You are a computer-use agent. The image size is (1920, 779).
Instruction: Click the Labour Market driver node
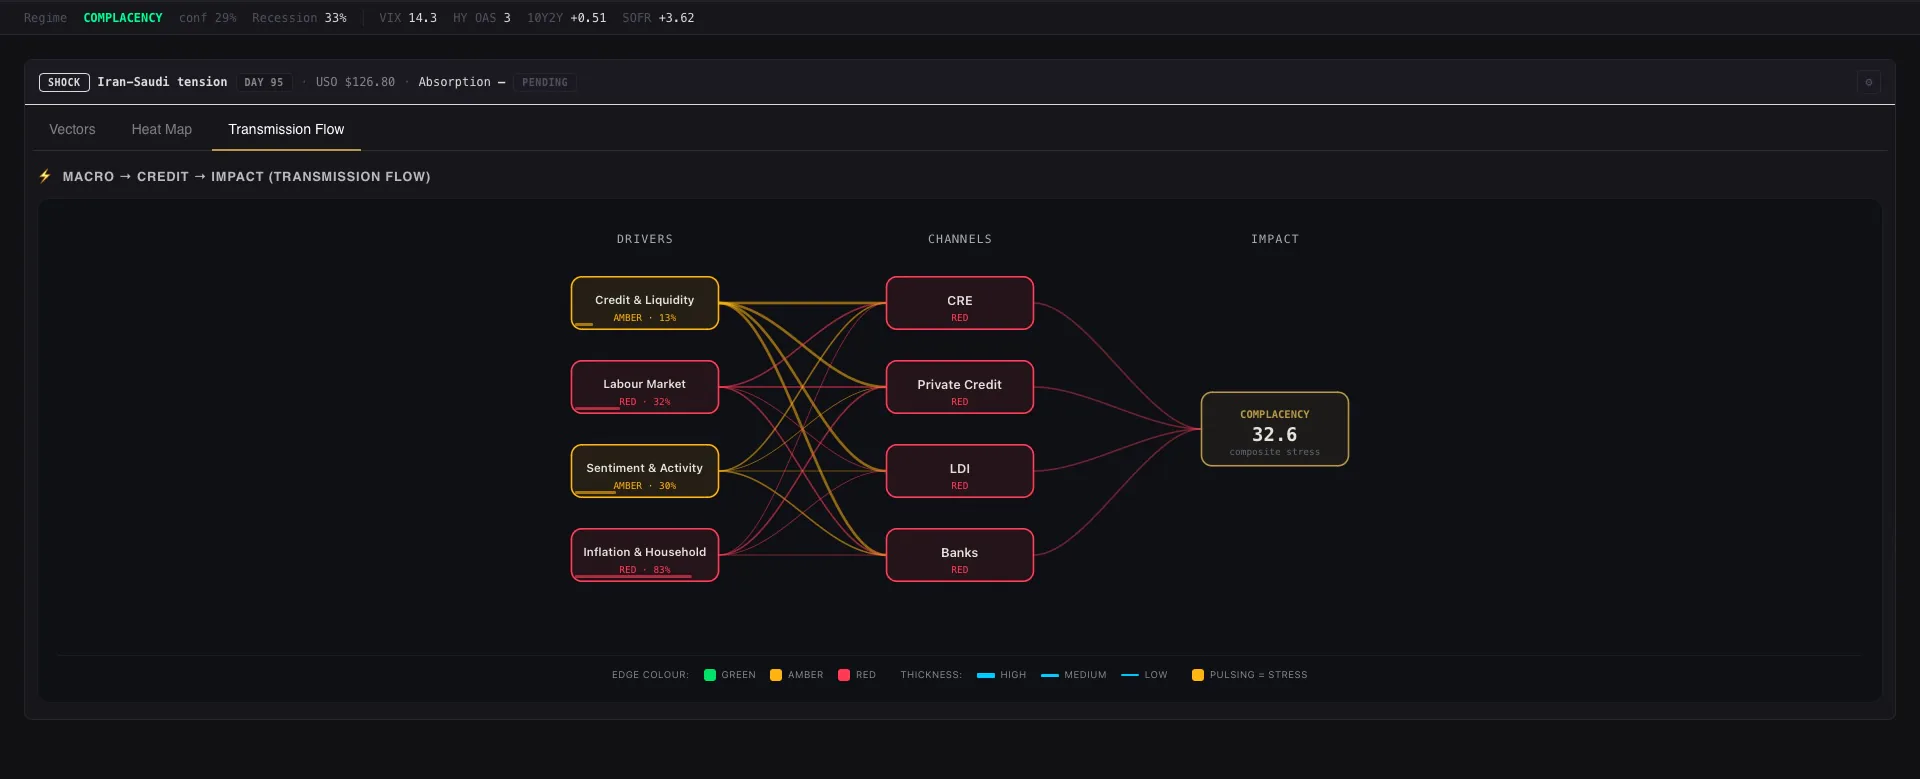click(645, 387)
